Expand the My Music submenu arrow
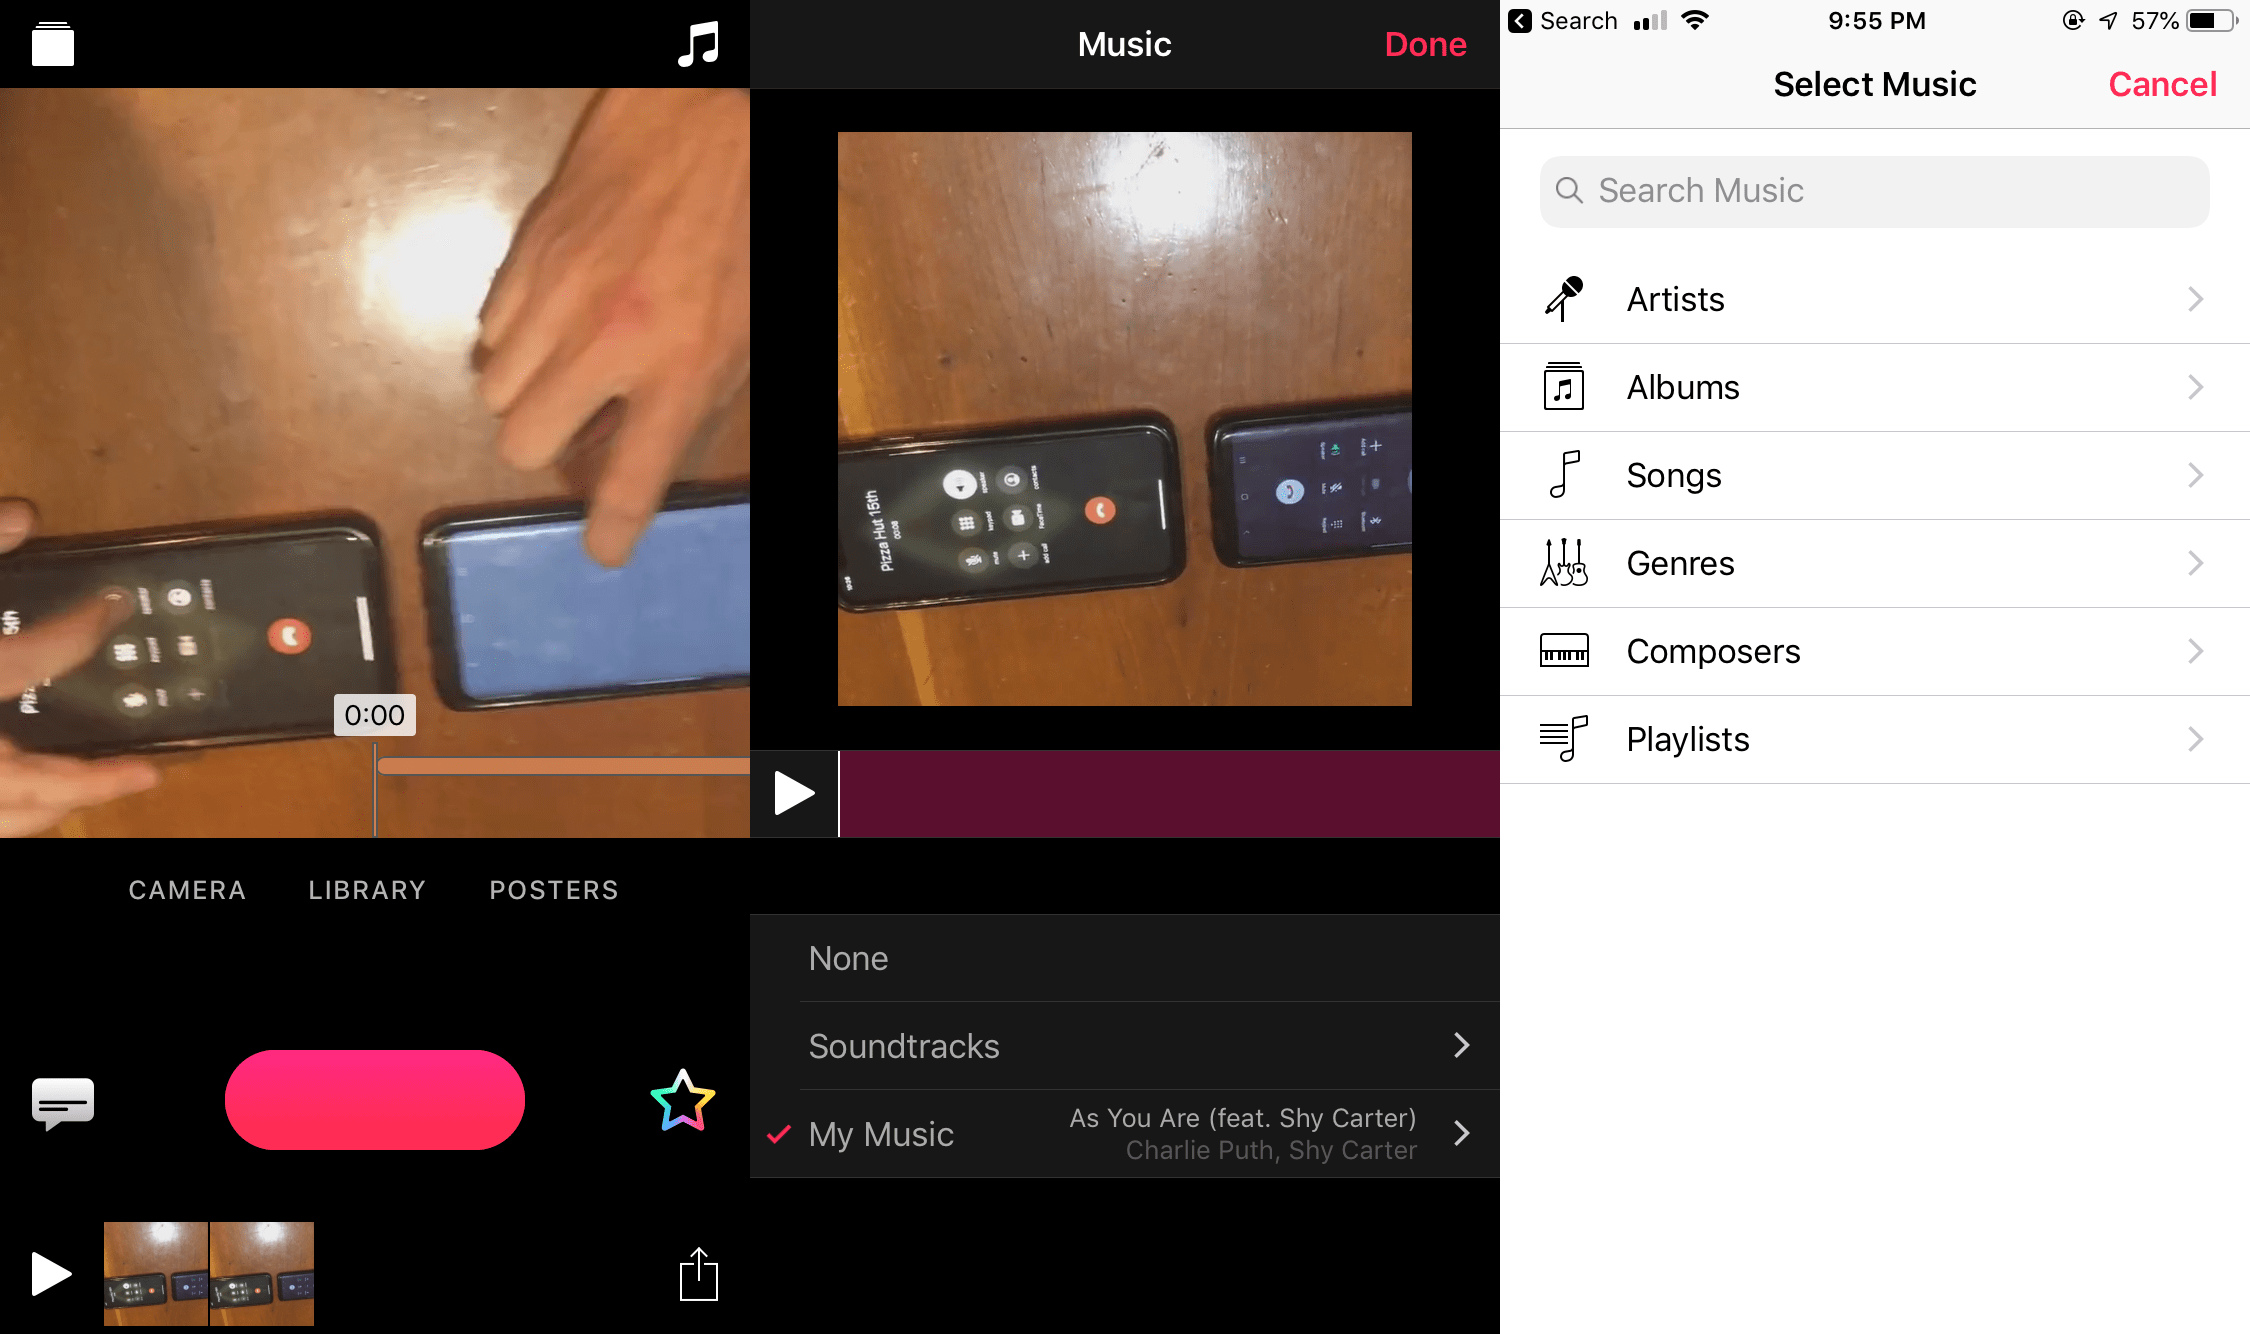Screen dimensions: 2250x1334 1464,1134
